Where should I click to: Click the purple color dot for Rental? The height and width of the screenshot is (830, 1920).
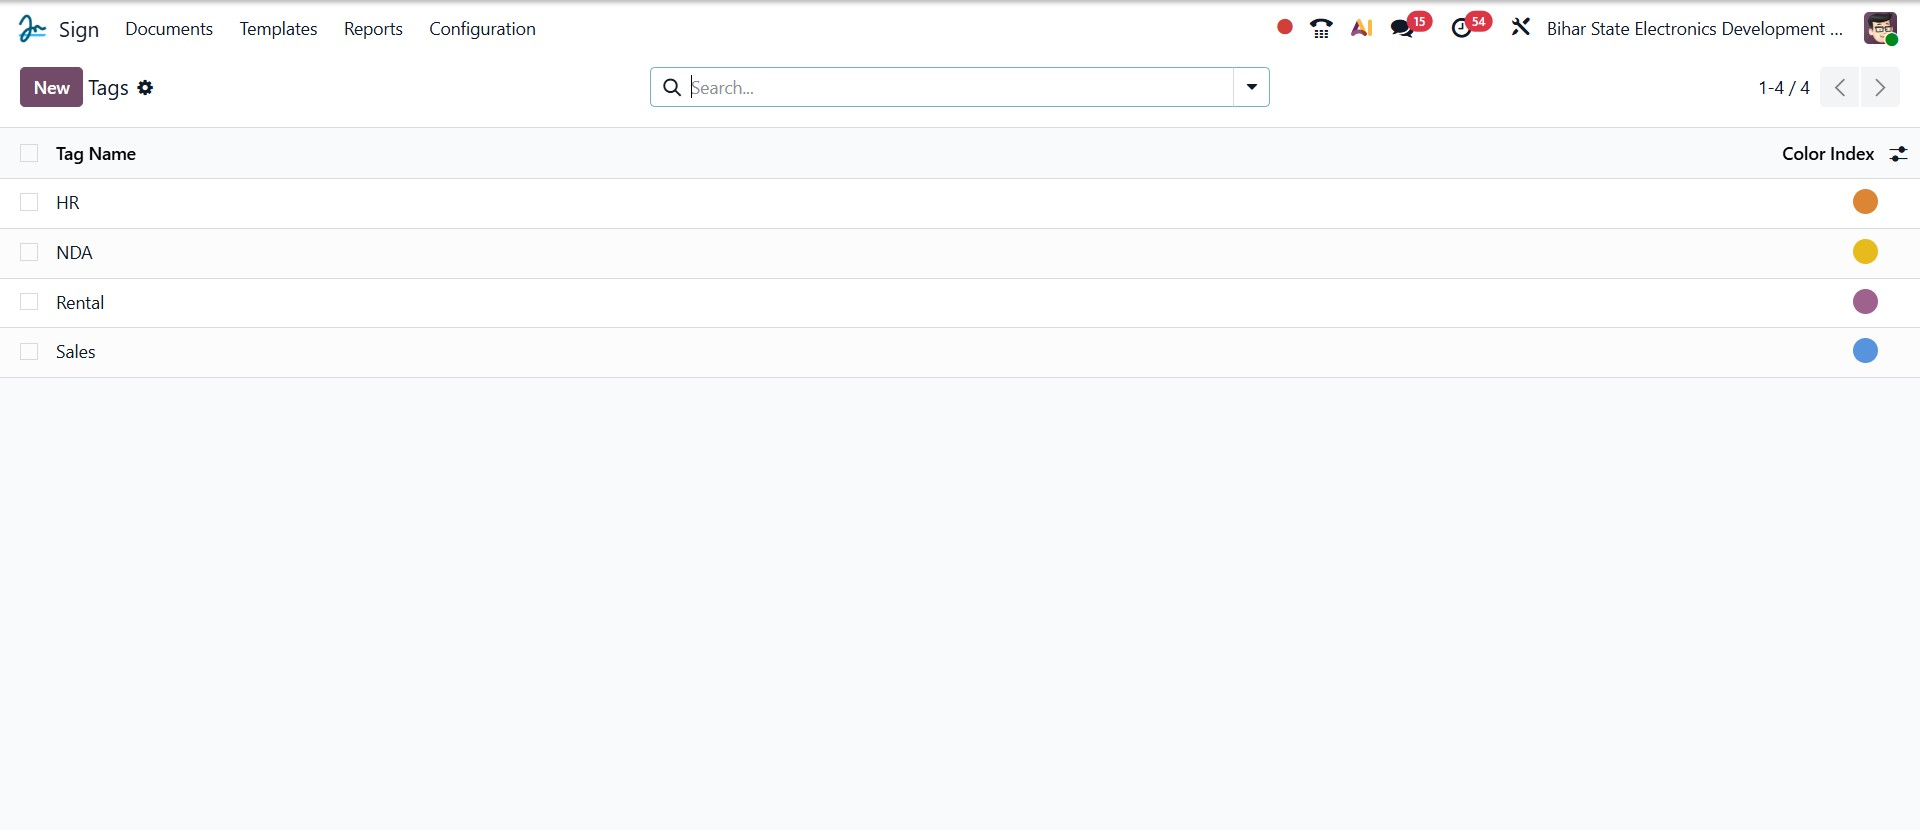point(1865,302)
